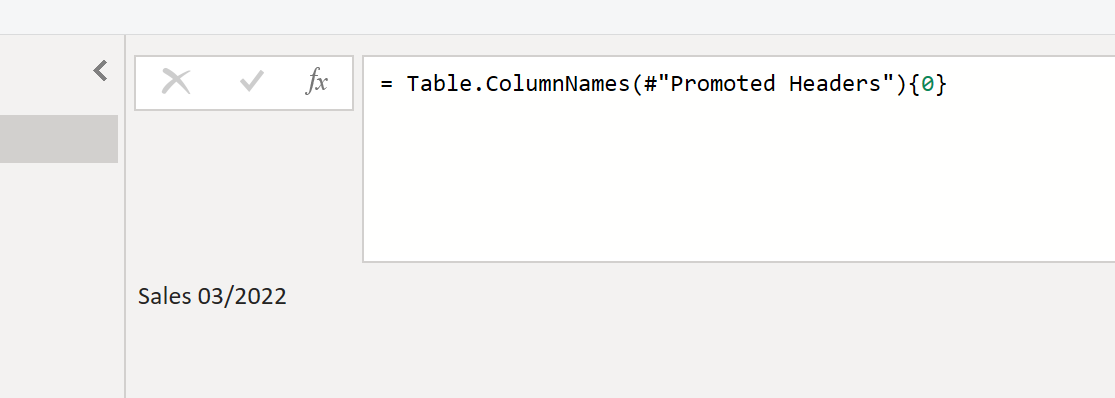Click empty Queries pane area below selection
The height and width of the screenshot is (398, 1115).
(59, 280)
